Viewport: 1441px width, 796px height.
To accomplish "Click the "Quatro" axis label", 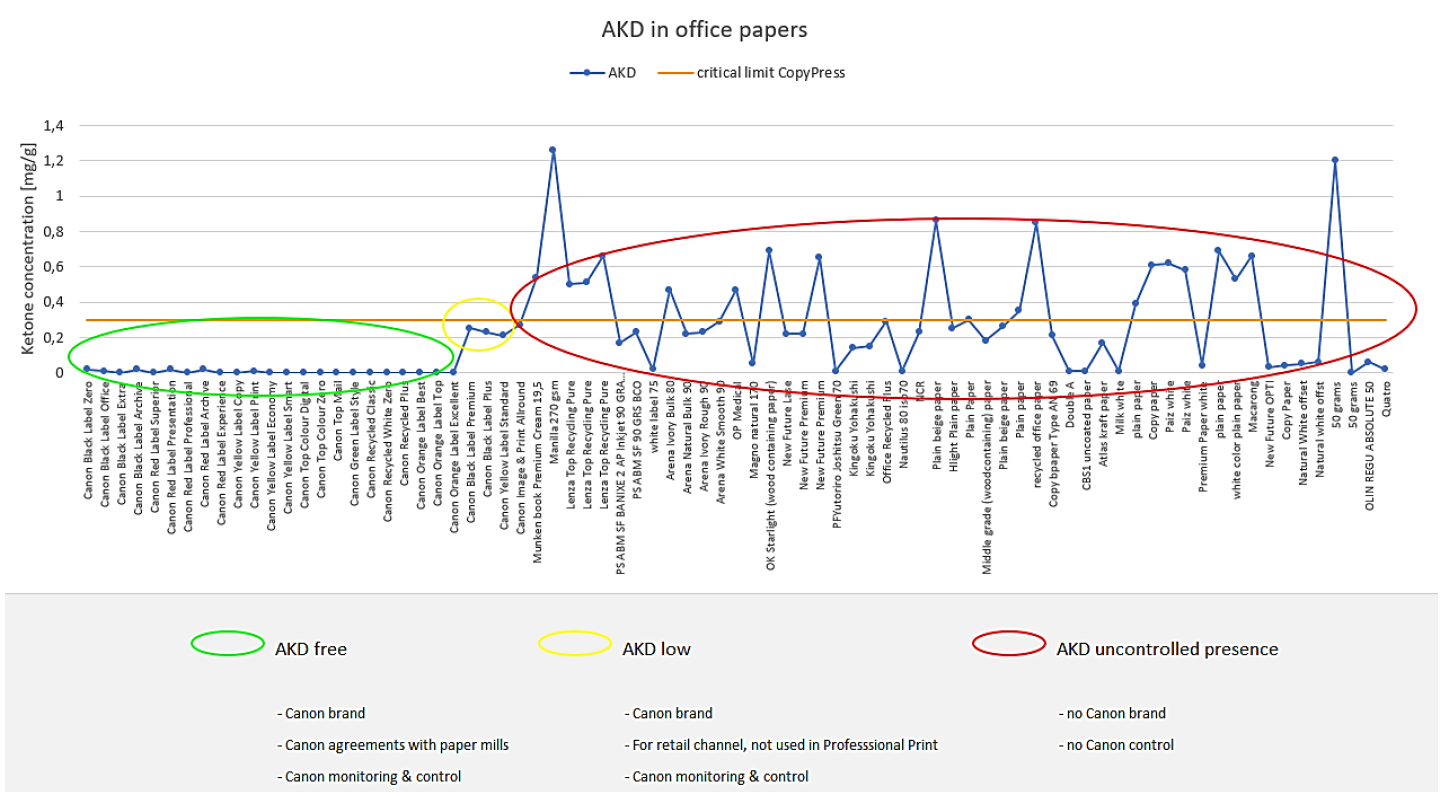I will [1385, 398].
